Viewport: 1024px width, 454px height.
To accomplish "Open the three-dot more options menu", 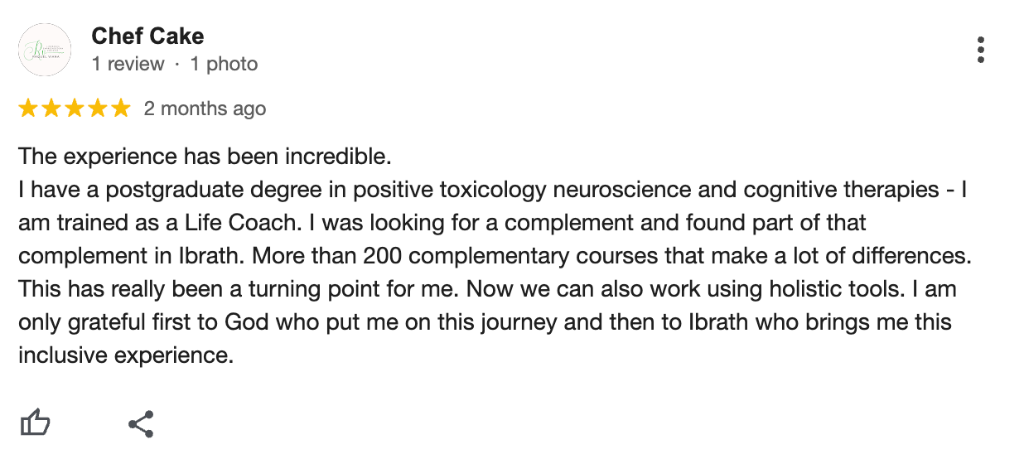I will [980, 50].
